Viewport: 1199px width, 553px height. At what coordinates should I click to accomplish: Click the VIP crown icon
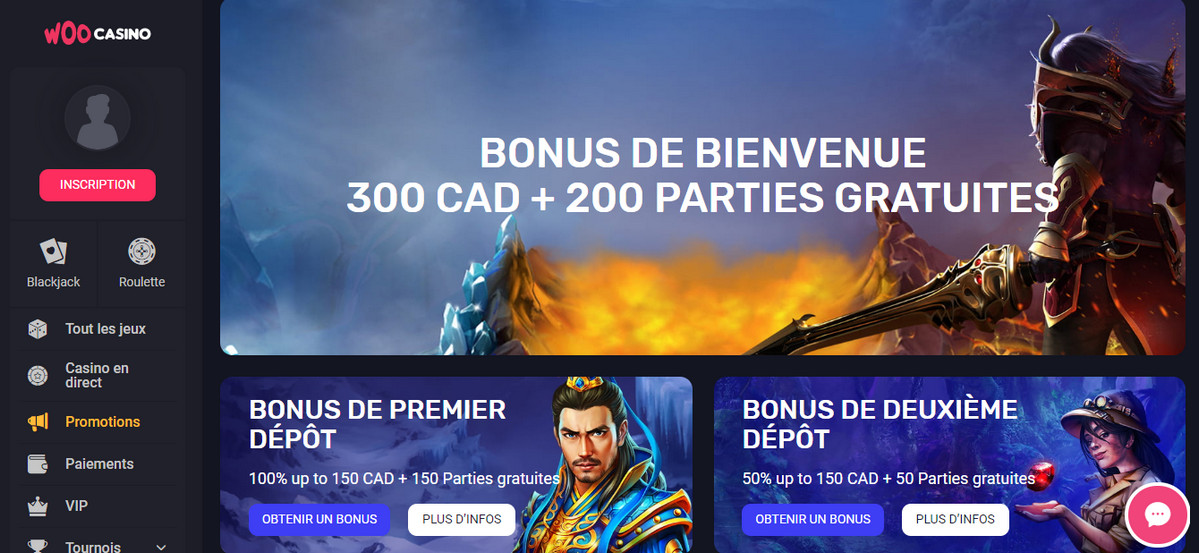tap(37, 506)
